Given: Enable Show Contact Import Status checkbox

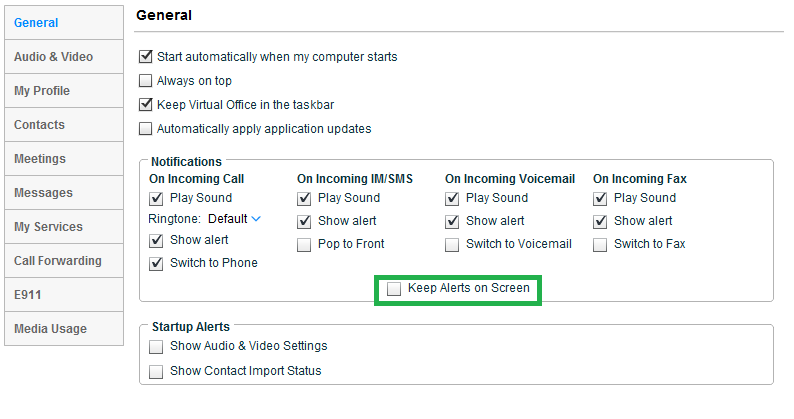Looking at the screenshot, I should (156, 371).
